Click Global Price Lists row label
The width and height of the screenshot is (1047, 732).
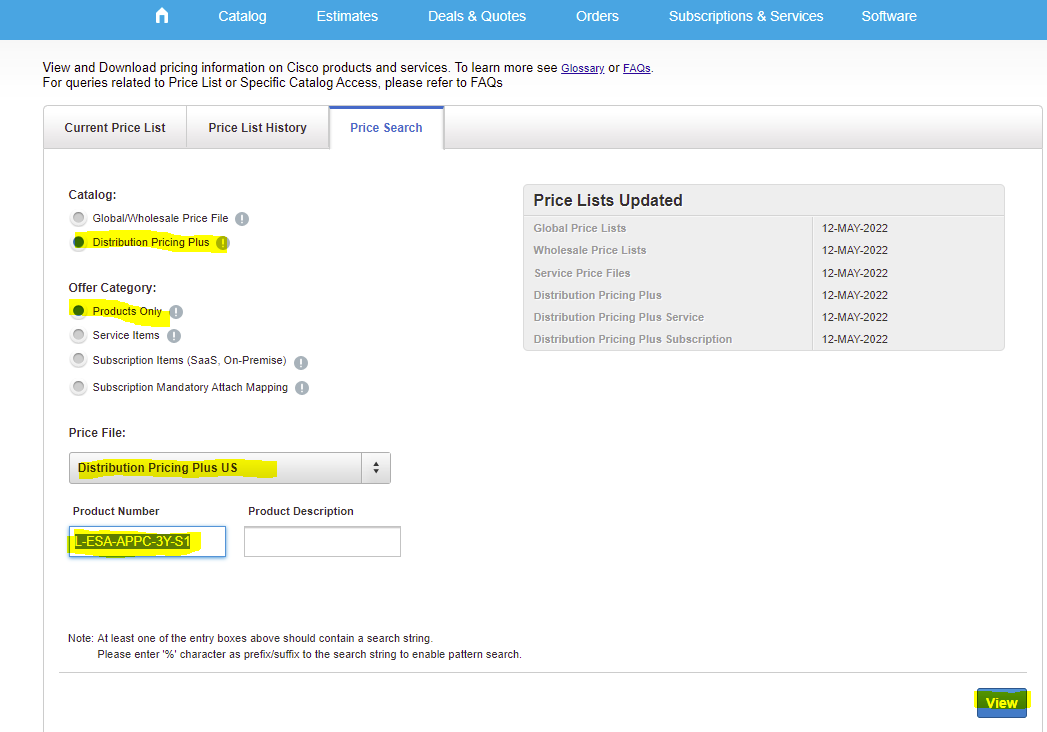coord(580,228)
